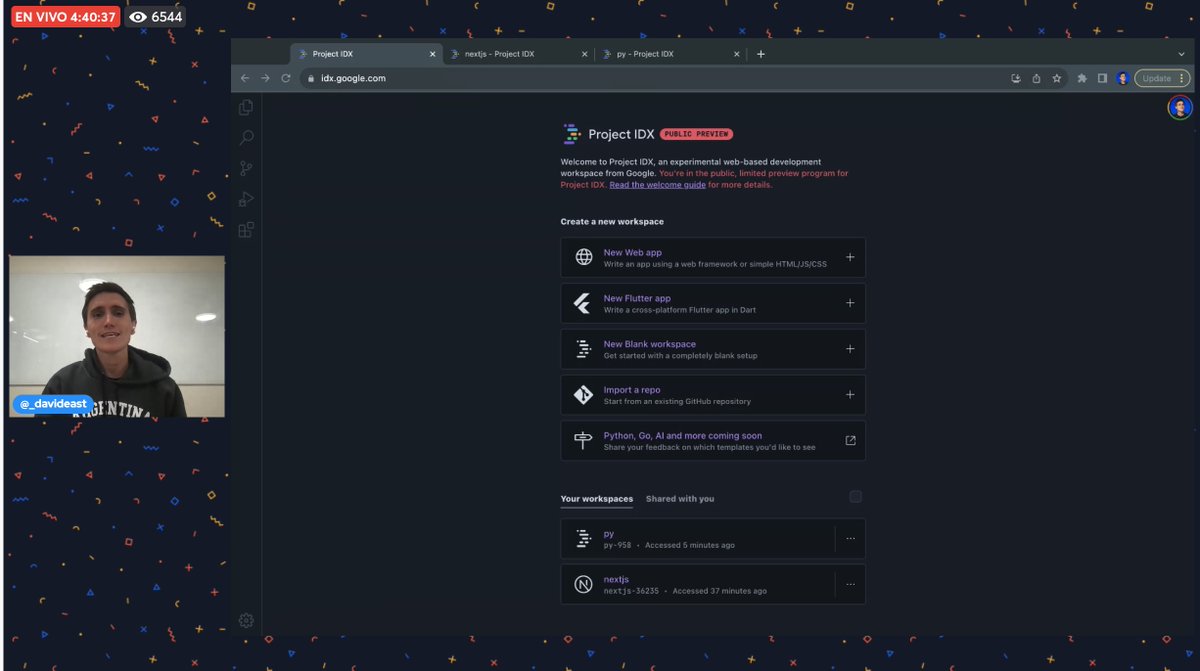Open a new browser tab with plus button
1200x671 pixels.
[761, 54]
